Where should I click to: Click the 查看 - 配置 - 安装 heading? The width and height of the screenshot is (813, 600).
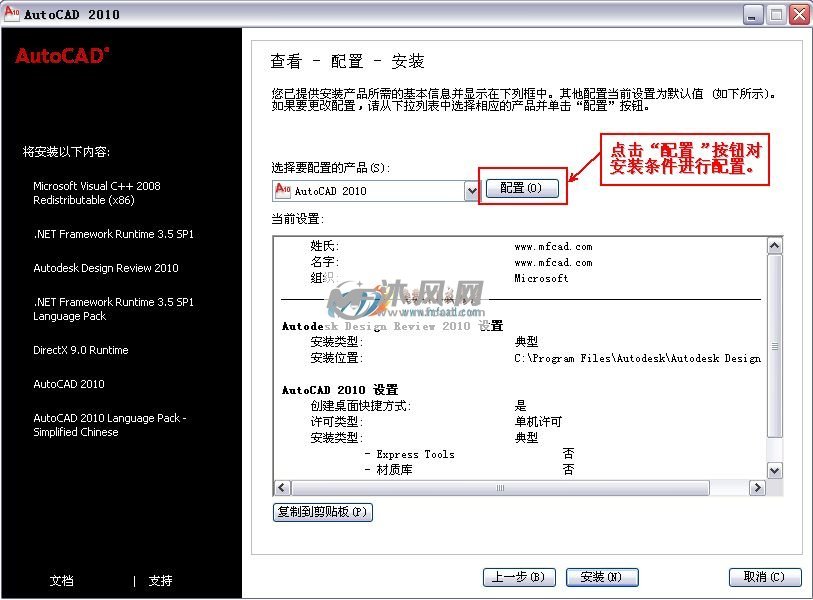(x=347, y=61)
